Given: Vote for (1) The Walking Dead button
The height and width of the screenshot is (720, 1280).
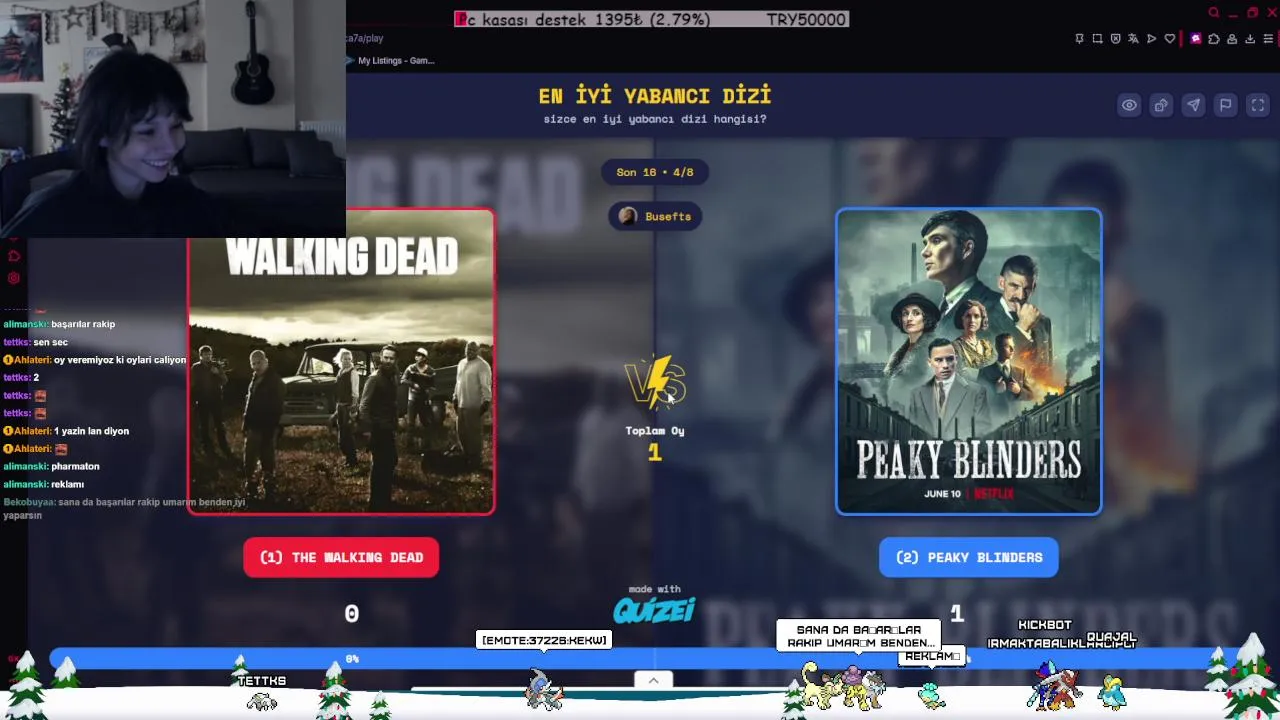Looking at the screenshot, I should click(x=341, y=557).
